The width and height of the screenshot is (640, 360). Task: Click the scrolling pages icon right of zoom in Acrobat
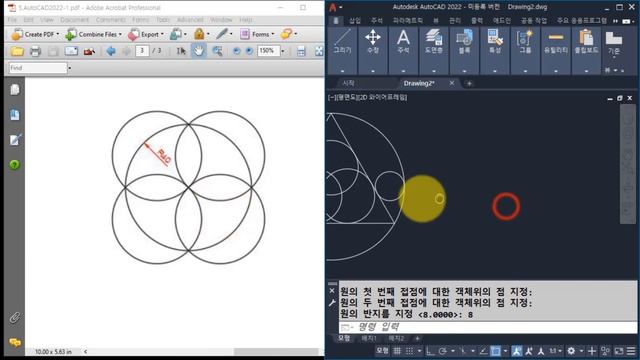click(x=301, y=51)
